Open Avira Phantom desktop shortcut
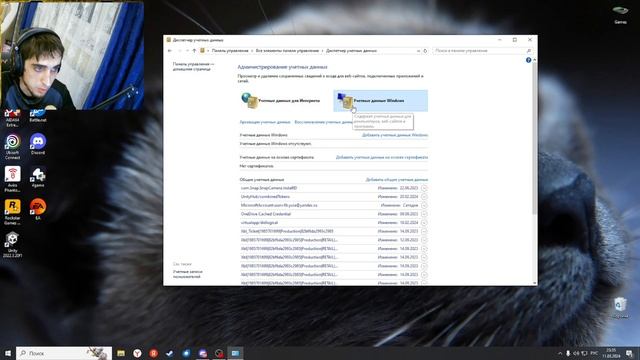Image resolution: width=640 pixels, height=360 pixels. tap(13, 179)
